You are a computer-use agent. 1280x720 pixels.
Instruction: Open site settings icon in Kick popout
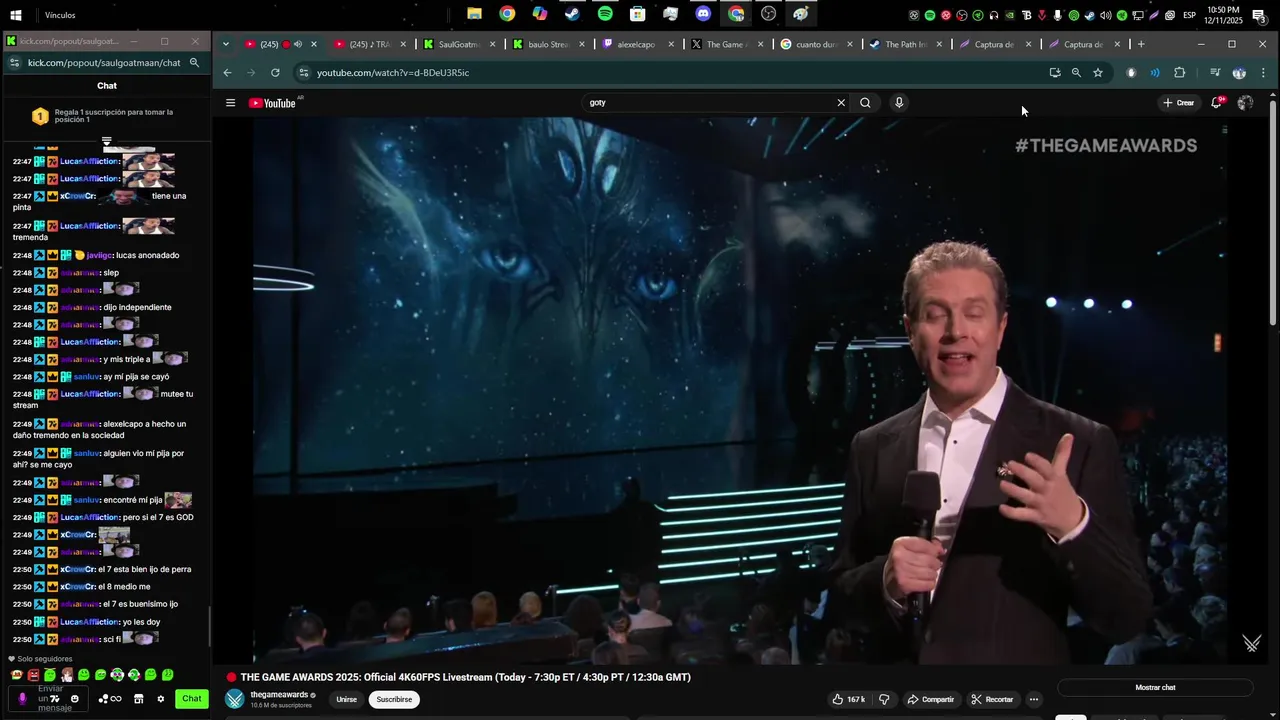click(x=14, y=63)
